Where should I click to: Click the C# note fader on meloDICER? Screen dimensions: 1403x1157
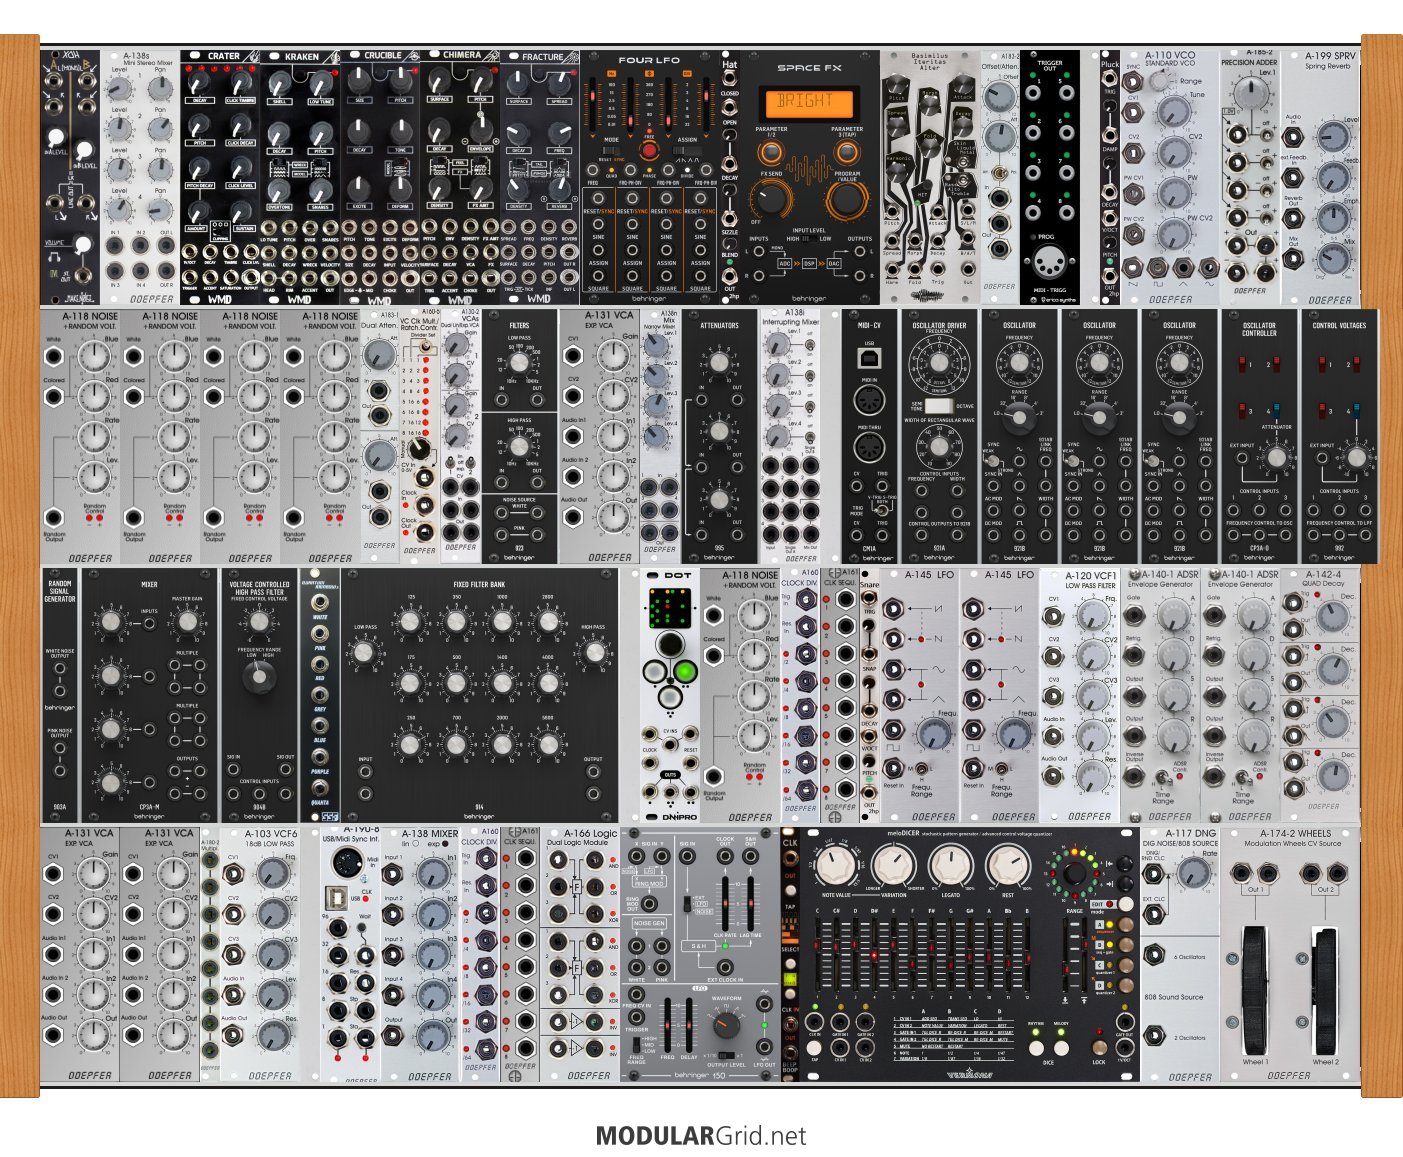click(x=837, y=955)
